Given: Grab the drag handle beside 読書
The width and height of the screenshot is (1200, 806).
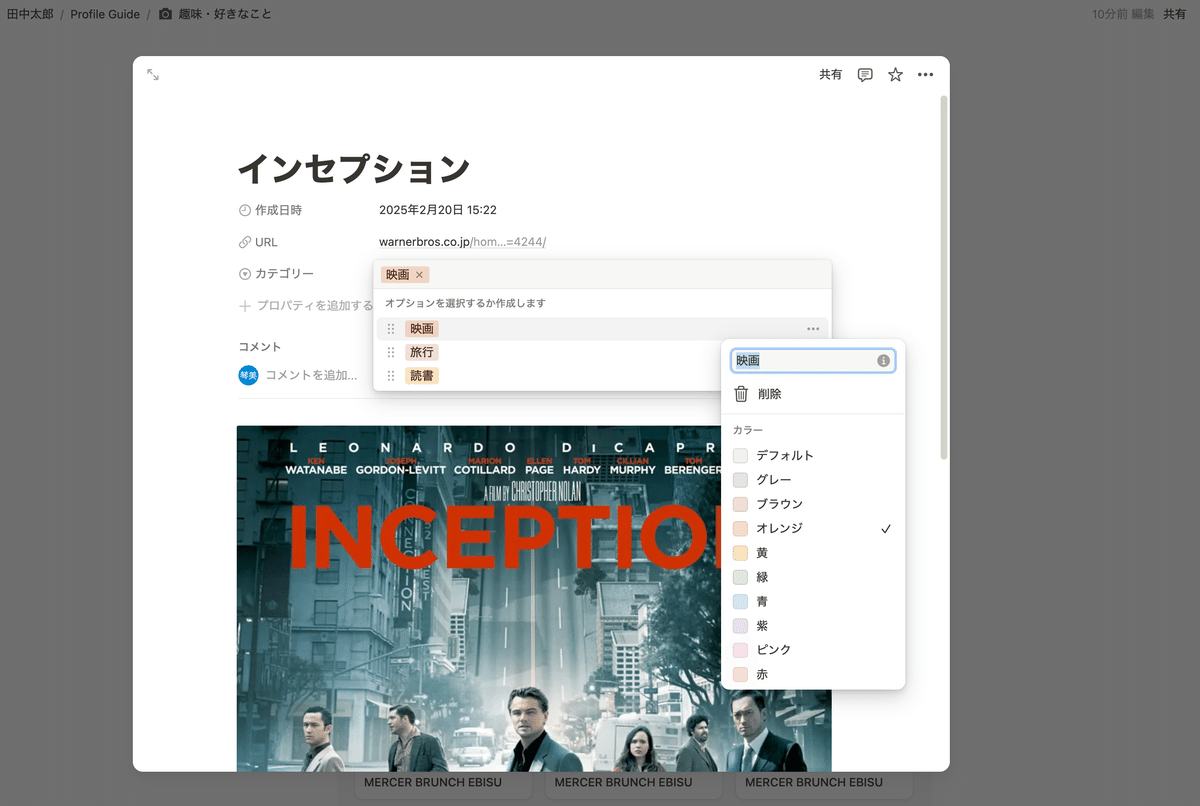Looking at the screenshot, I should coord(391,376).
